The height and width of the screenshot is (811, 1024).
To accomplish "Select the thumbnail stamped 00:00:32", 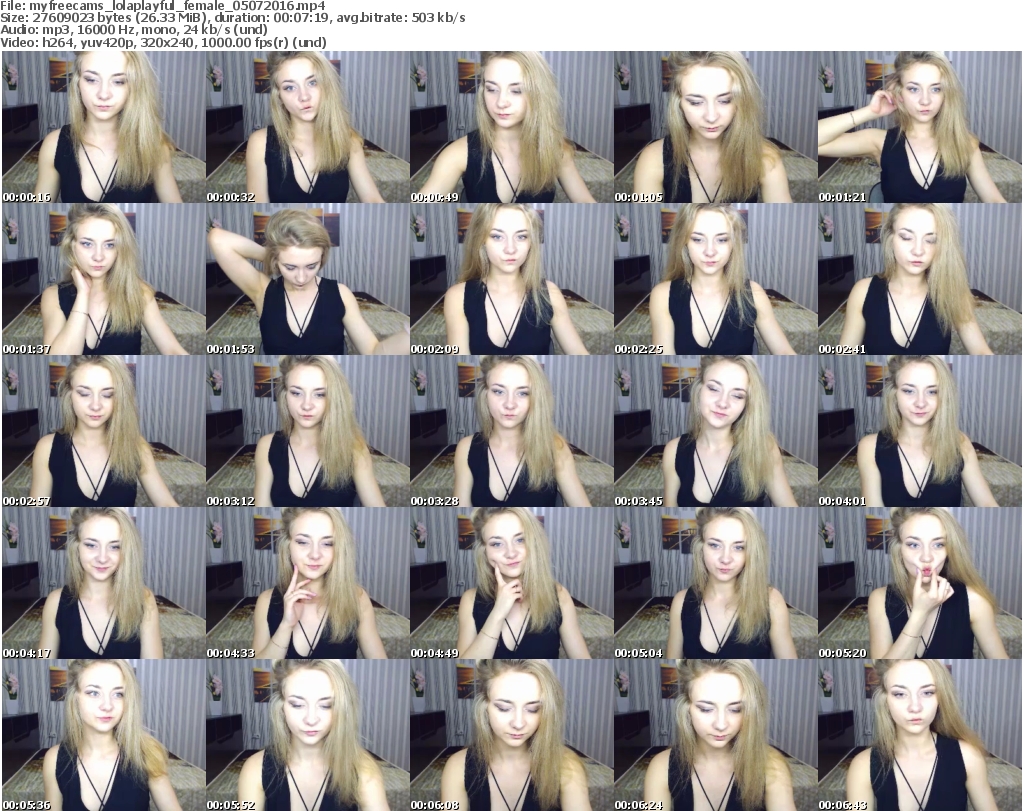I will click(308, 127).
